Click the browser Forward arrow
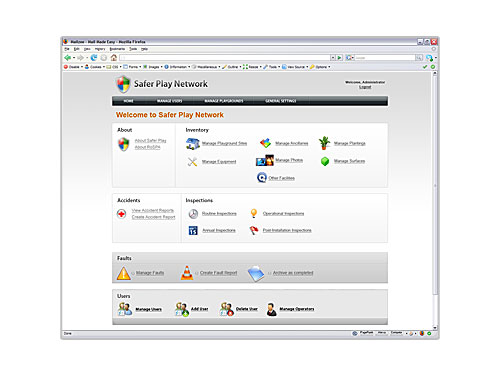The height and width of the screenshot is (375, 500). [x=80, y=58]
